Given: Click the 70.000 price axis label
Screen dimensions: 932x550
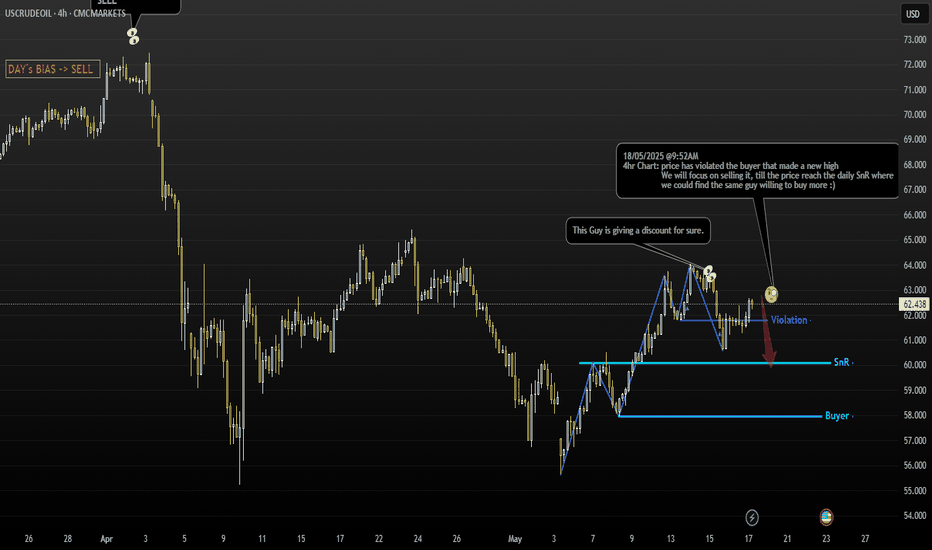Looking at the screenshot, I should pyautogui.click(x=915, y=114).
